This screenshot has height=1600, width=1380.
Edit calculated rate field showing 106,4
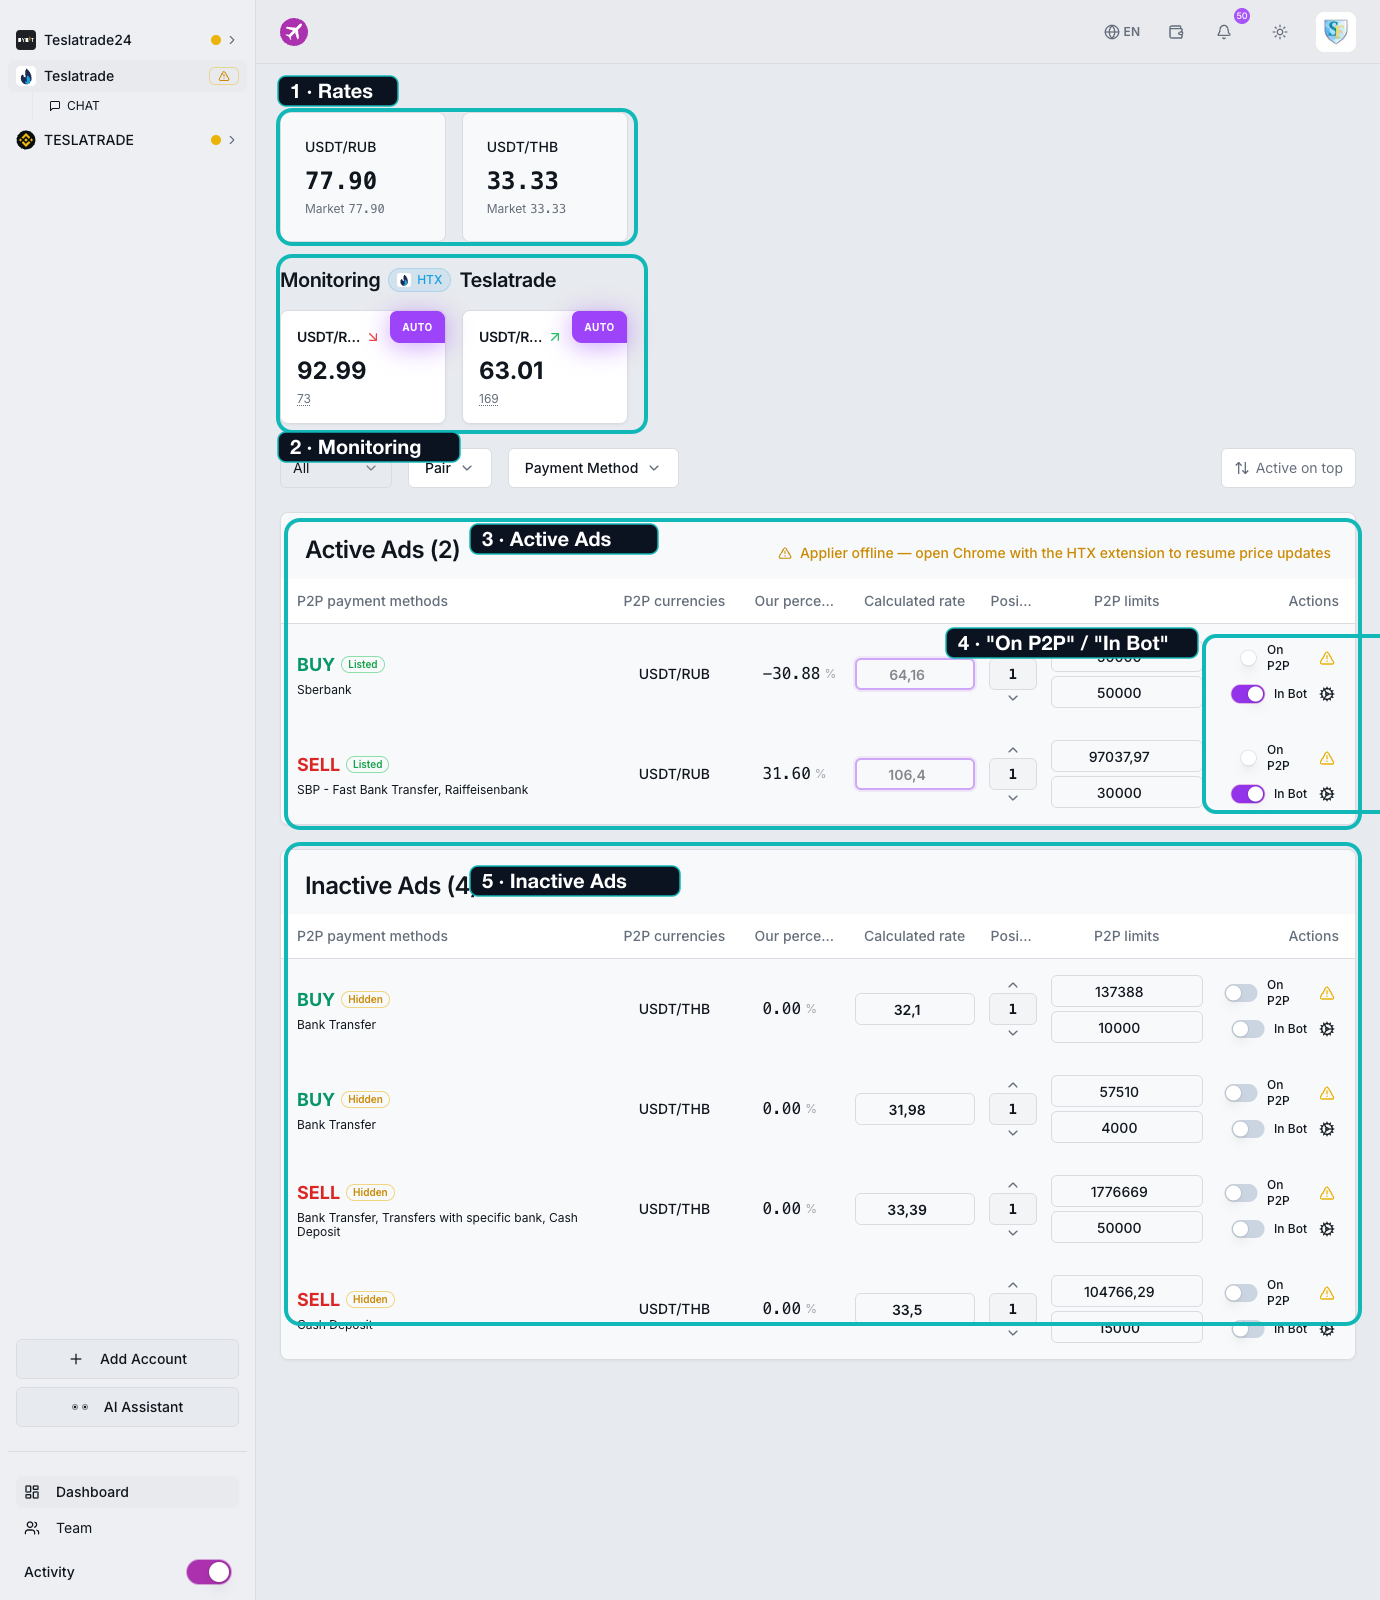click(914, 774)
